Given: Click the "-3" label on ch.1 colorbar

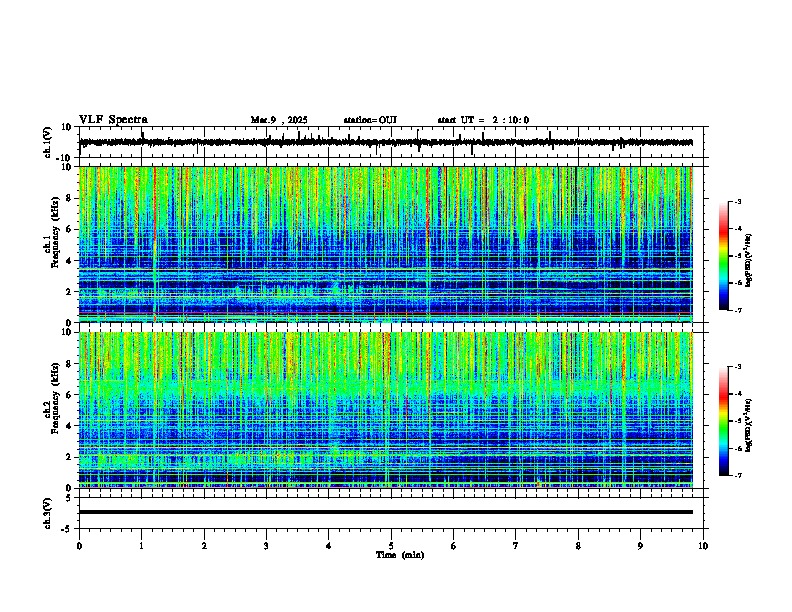Looking at the screenshot, I should (737, 202).
